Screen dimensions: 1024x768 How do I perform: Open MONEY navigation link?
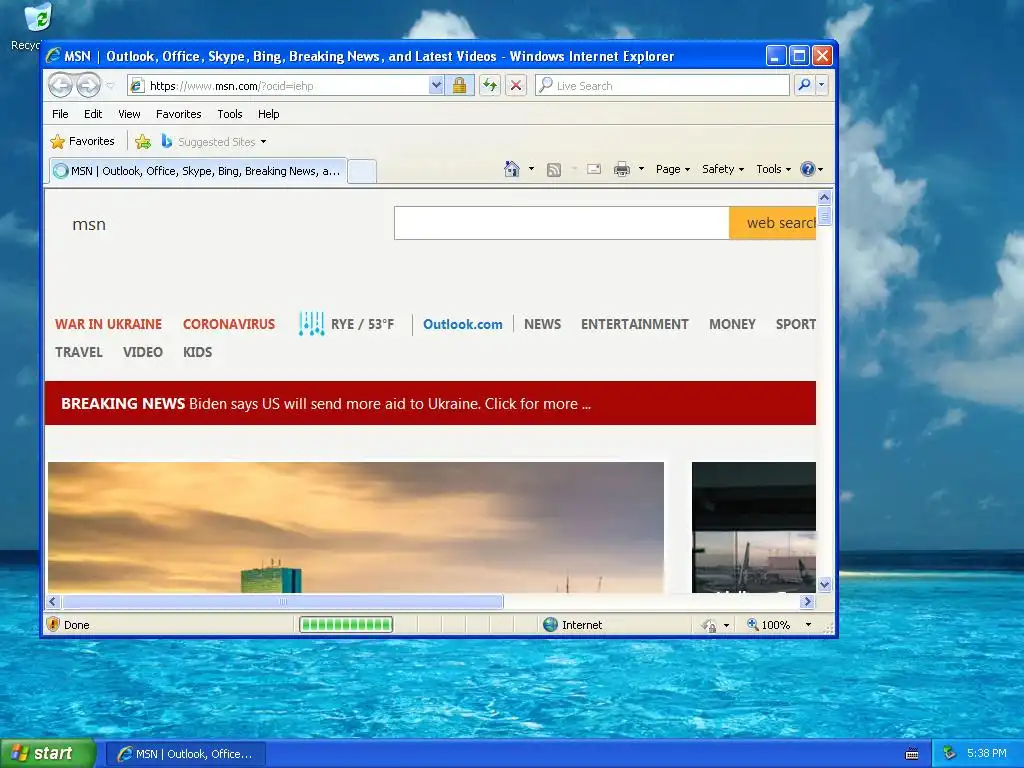pos(732,324)
